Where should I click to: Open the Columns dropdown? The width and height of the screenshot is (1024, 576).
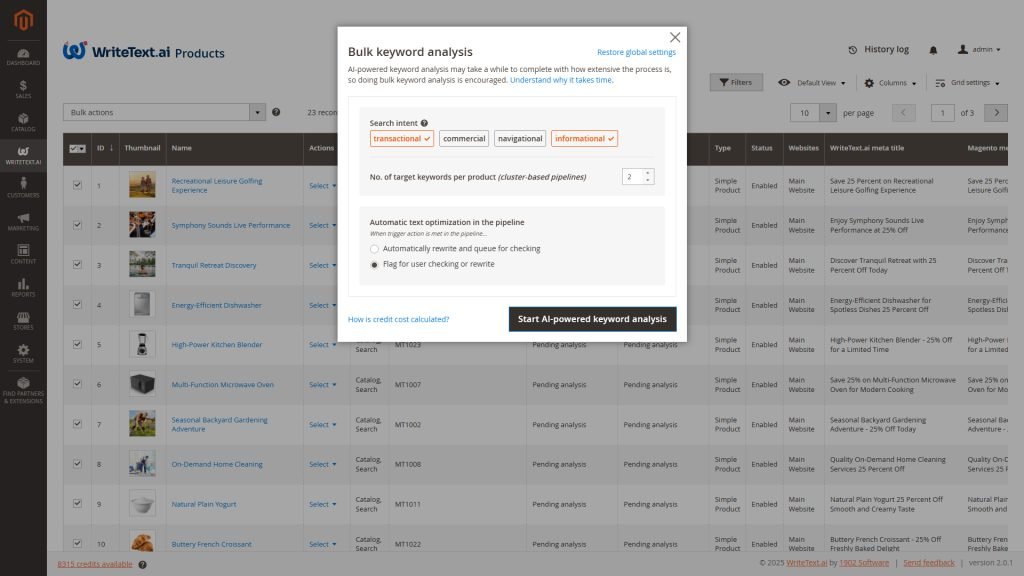tap(889, 83)
